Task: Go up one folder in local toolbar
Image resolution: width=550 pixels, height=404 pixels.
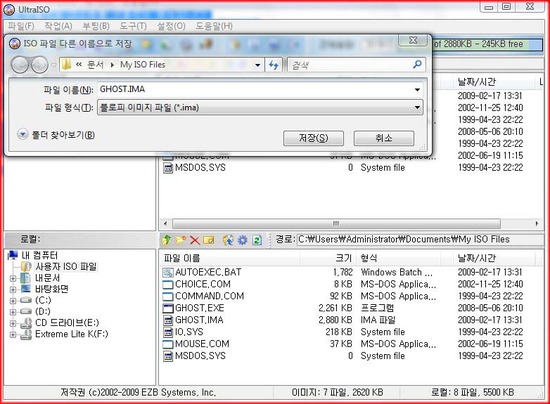Action: point(167,240)
